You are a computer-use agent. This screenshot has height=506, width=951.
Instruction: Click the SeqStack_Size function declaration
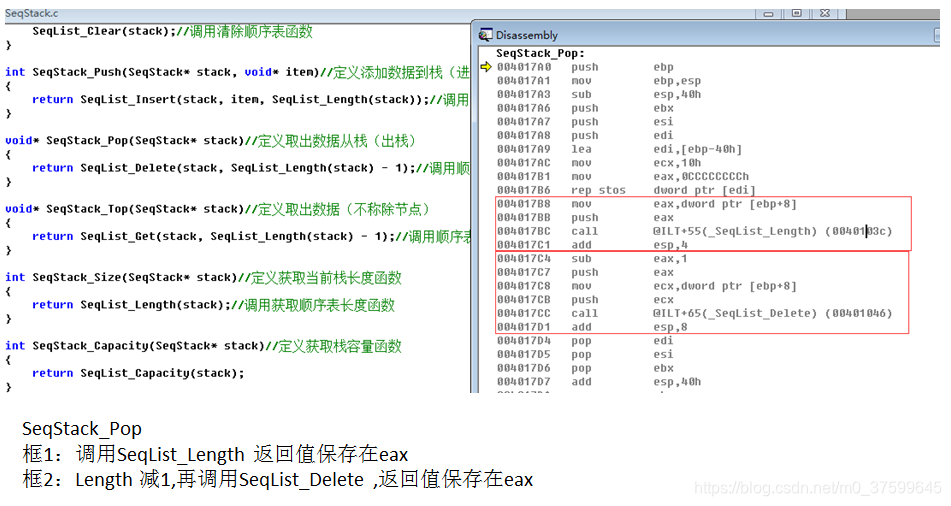click(x=121, y=278)
